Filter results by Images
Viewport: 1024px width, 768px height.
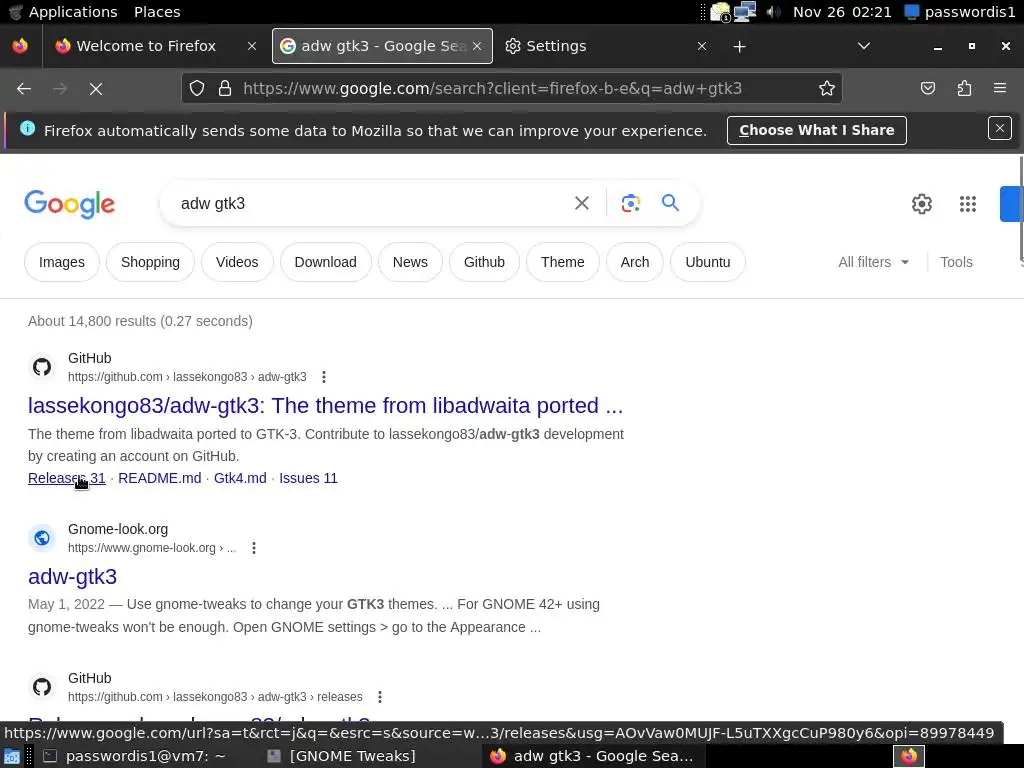[61, 262]
